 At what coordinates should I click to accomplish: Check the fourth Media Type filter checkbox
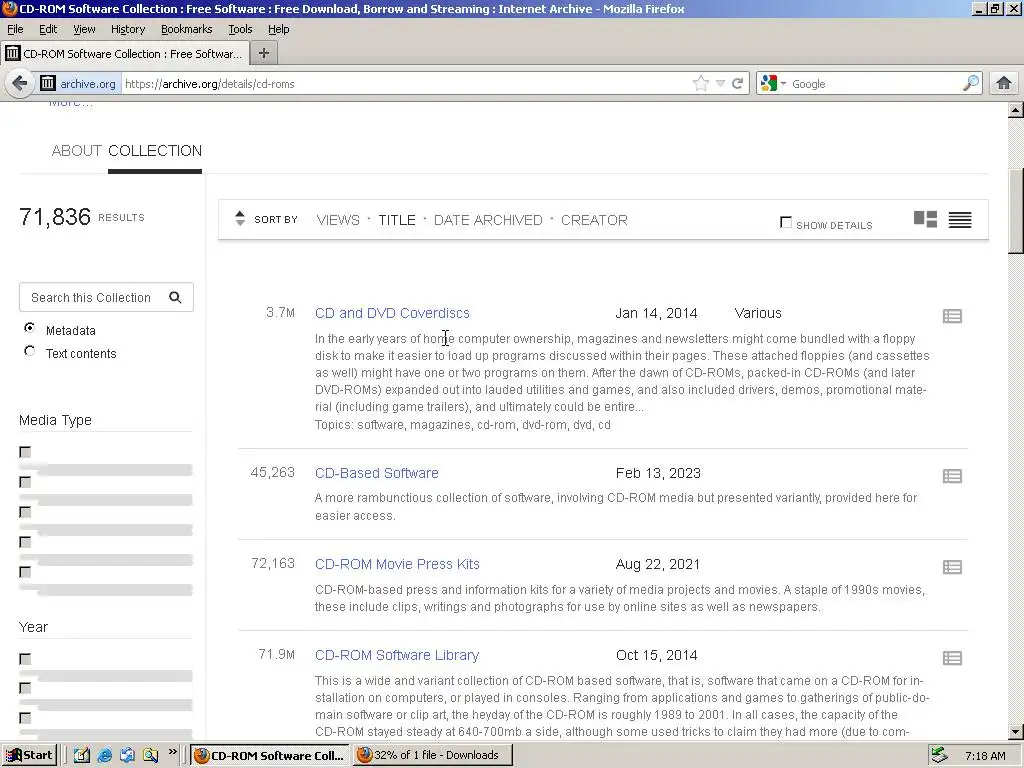coord(25,542)
